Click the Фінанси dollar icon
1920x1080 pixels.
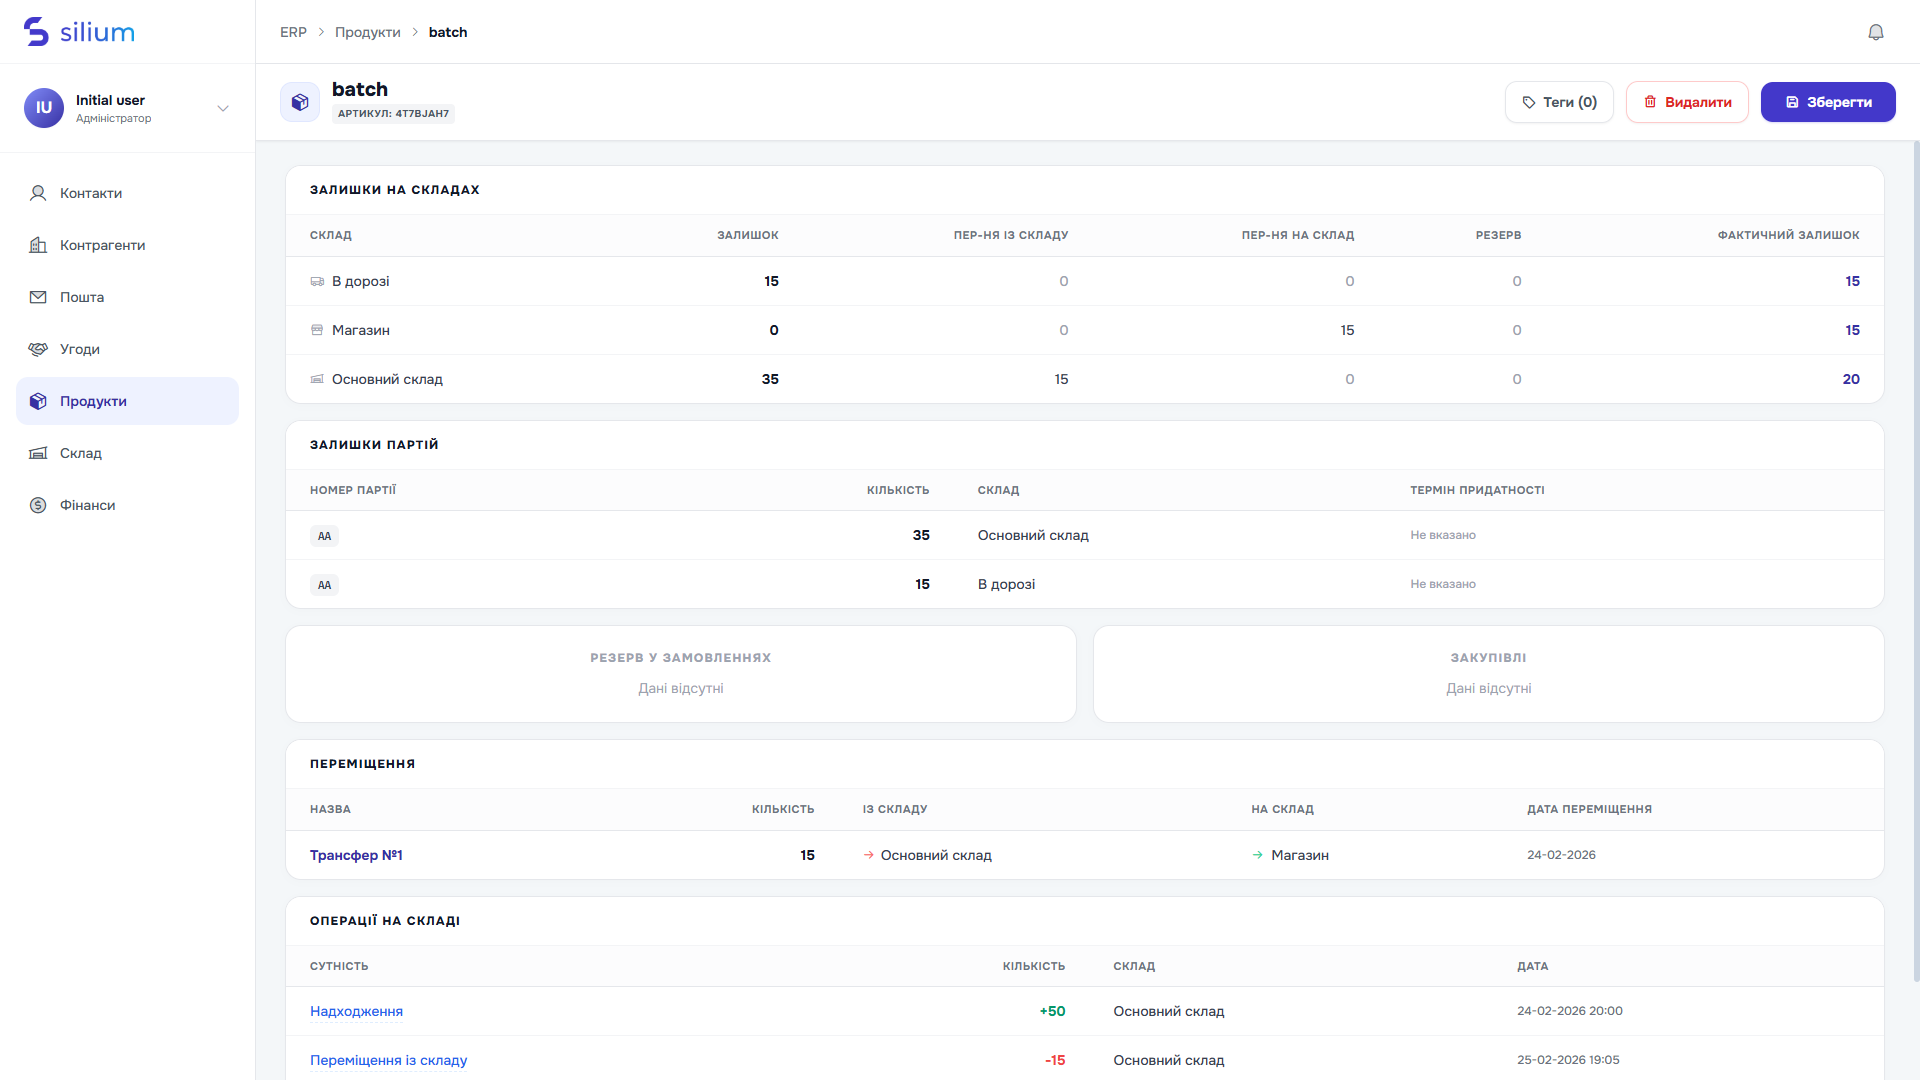38,505
